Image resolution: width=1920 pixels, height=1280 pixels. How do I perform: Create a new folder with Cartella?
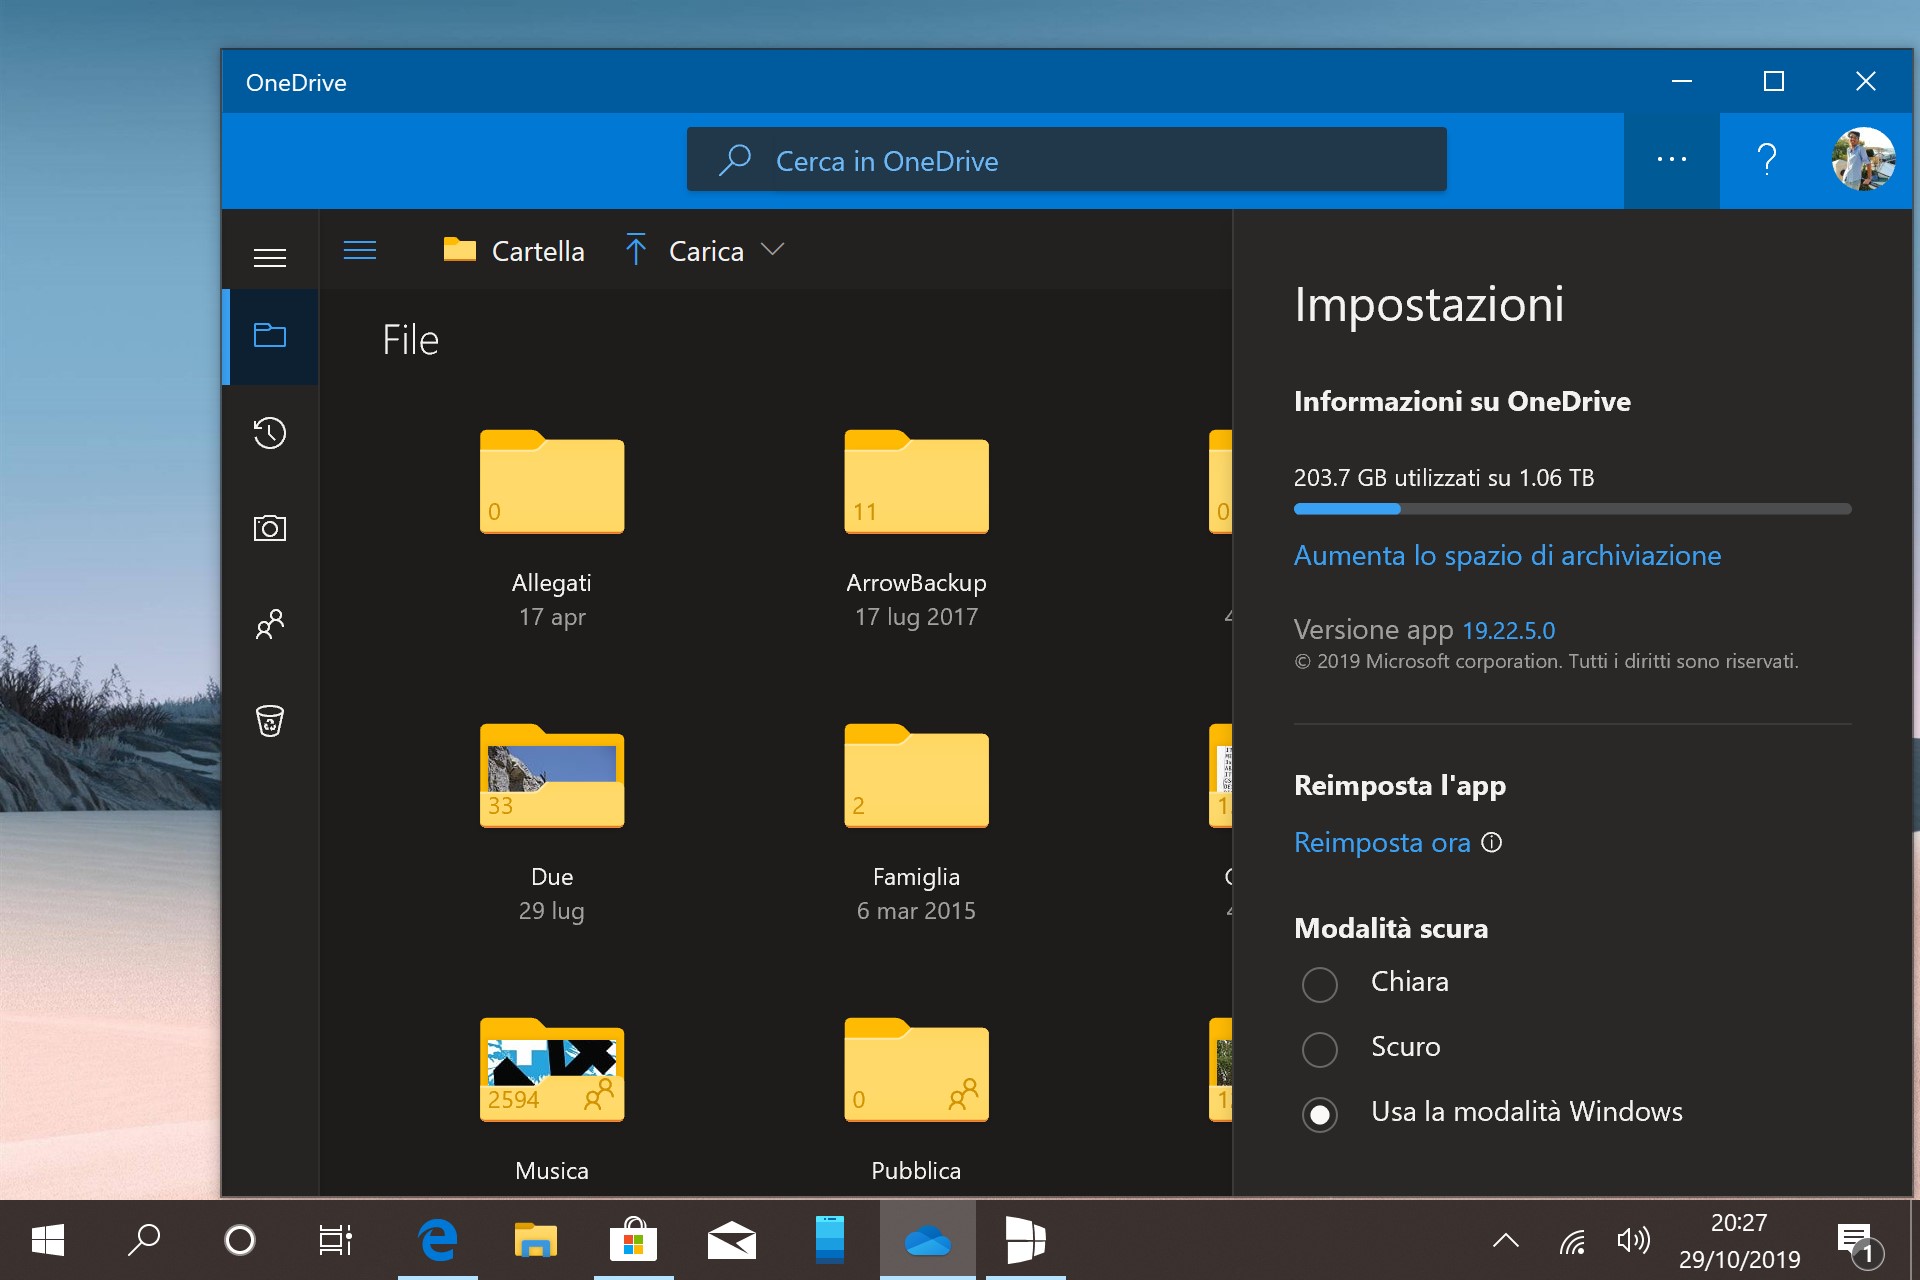(514, 251)
